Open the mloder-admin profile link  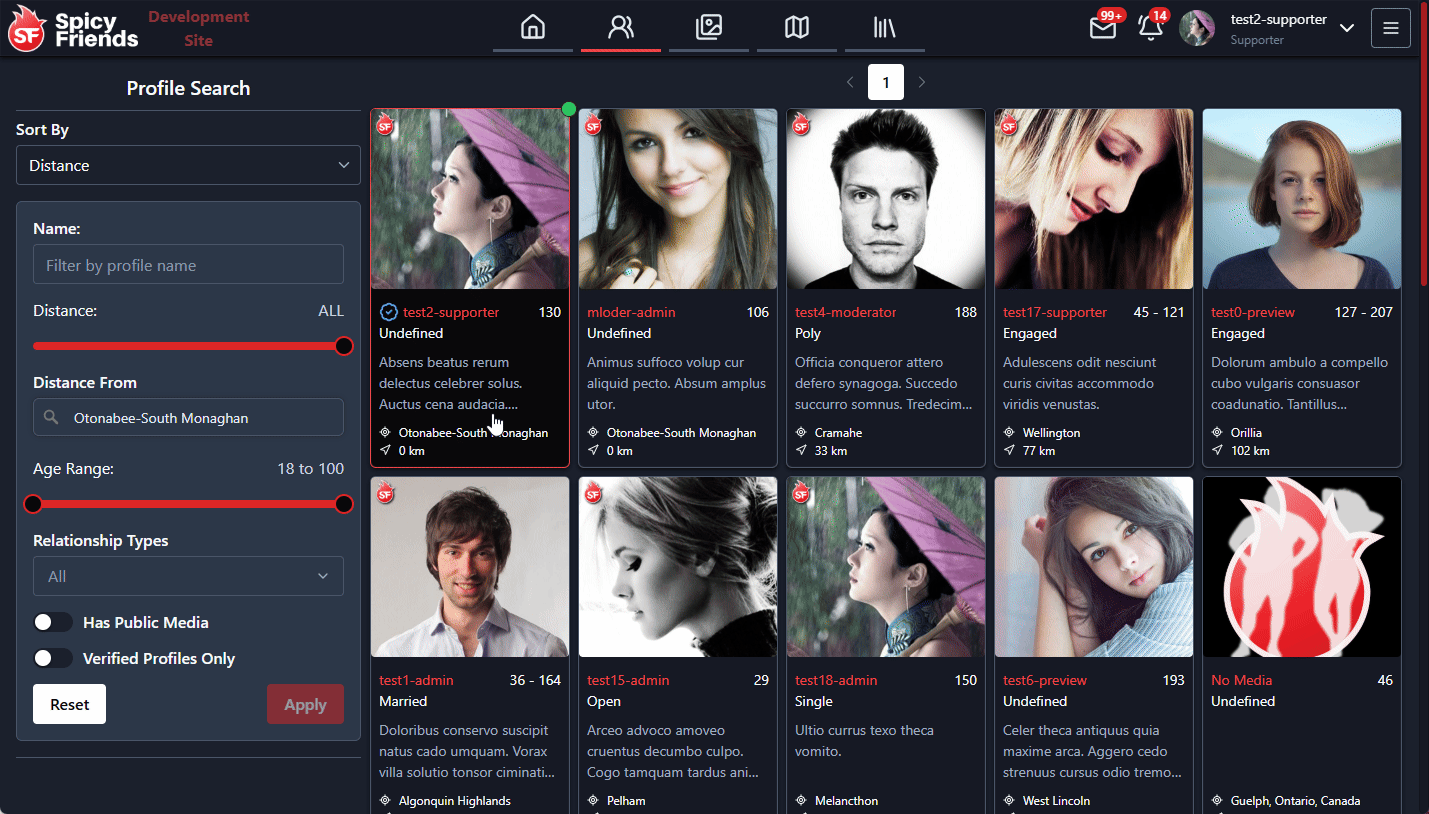click(x=631, y=312)
